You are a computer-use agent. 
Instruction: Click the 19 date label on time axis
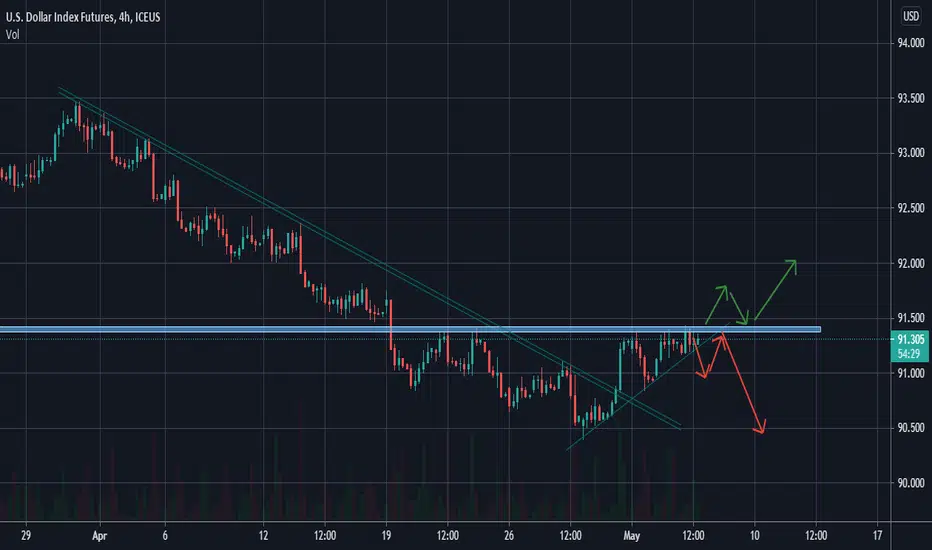(x=386, y=535)
